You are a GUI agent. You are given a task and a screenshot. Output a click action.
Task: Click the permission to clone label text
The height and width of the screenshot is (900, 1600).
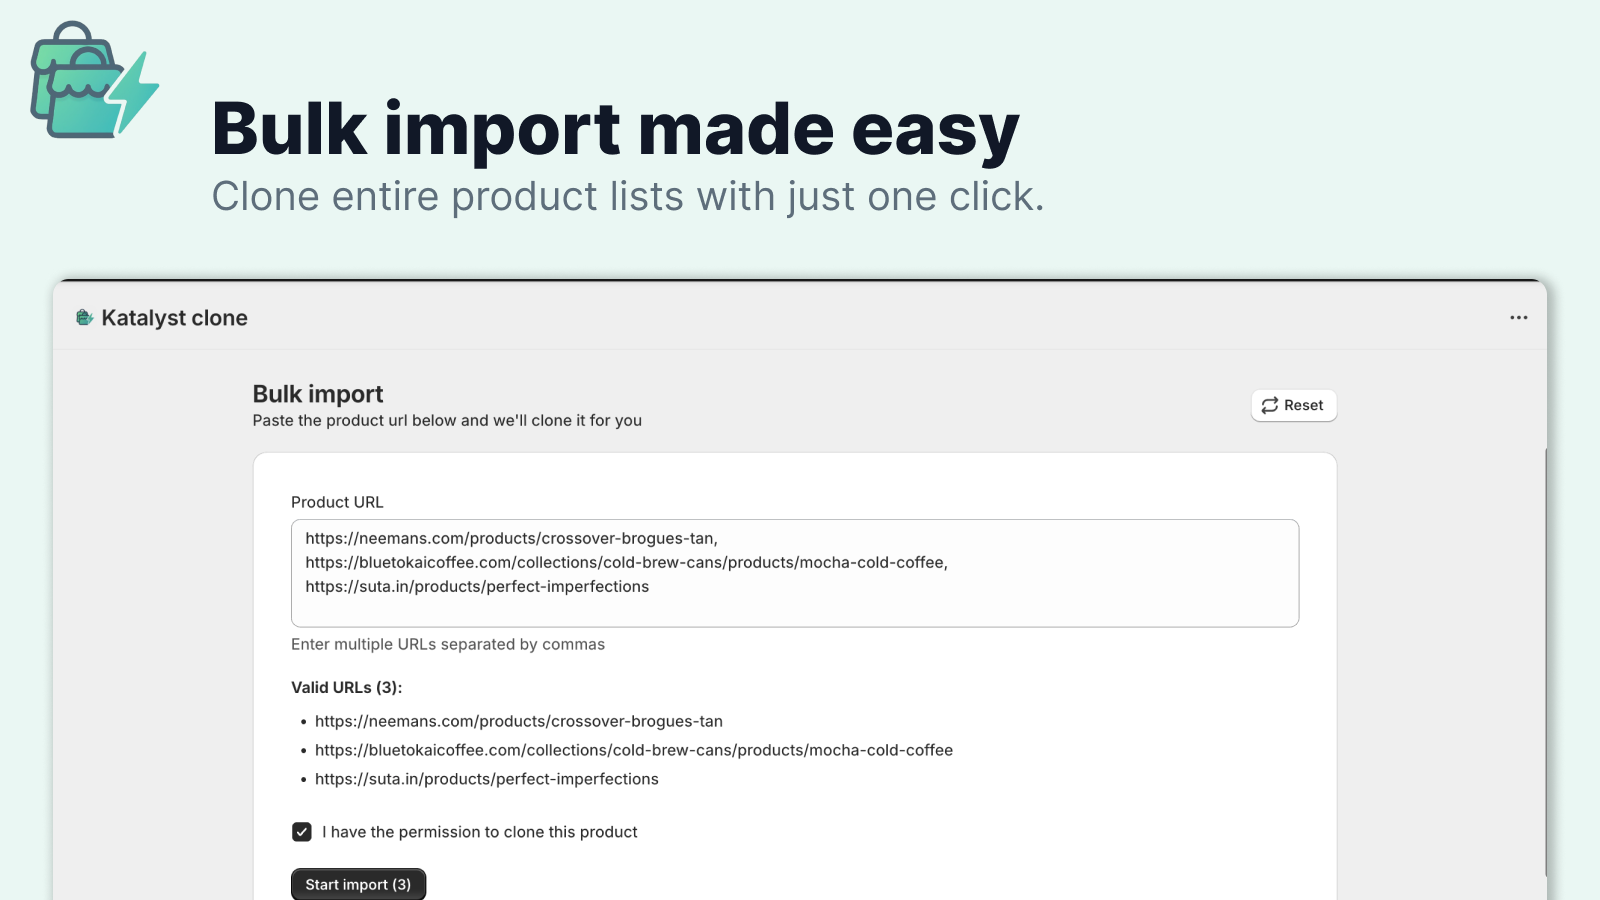(x=480, y=832)
